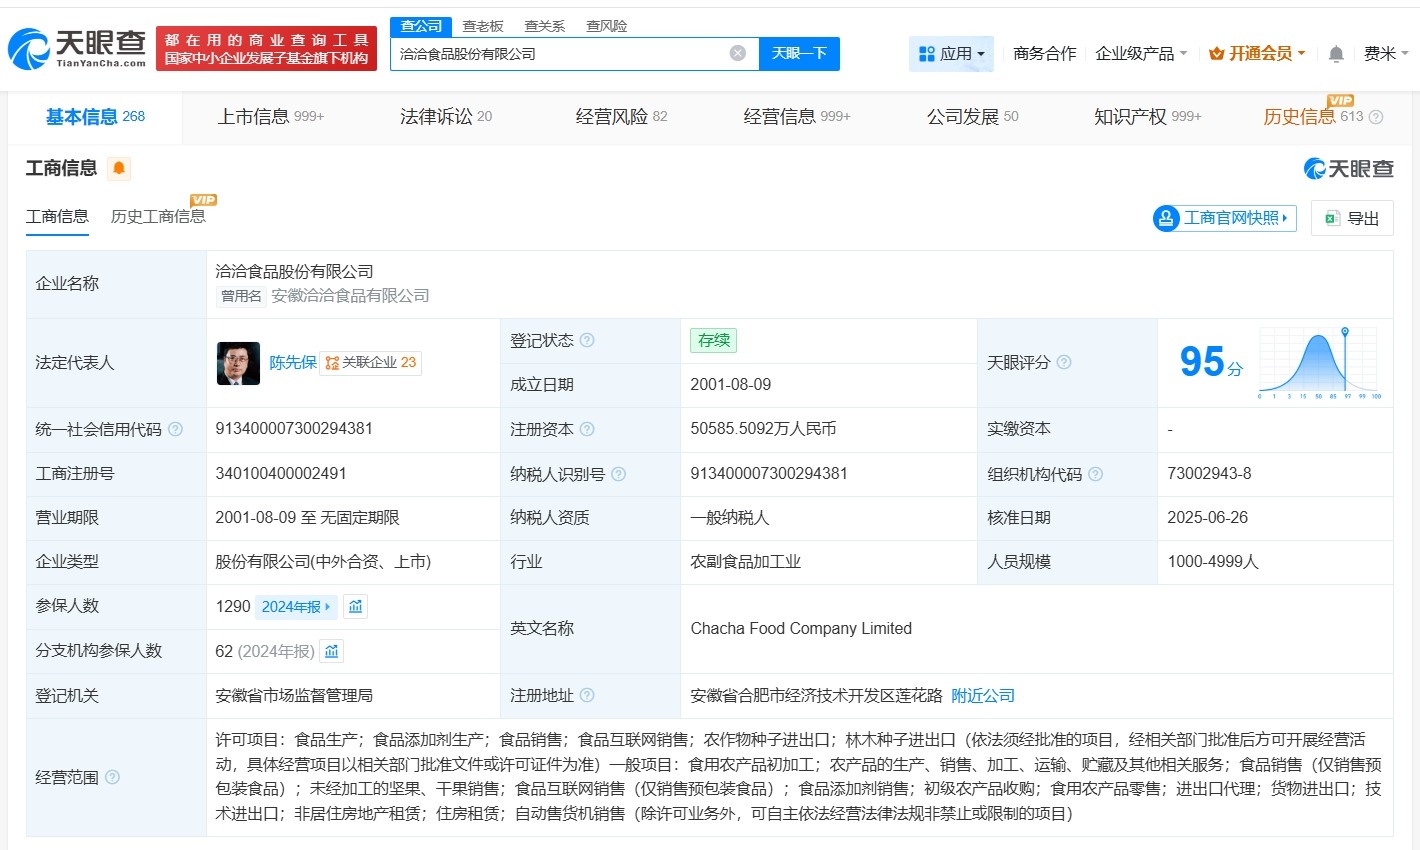Click the Excel icon in 导出 button
The image size is (1420, 850).
pyautogui.click(x=1331, y=218)
